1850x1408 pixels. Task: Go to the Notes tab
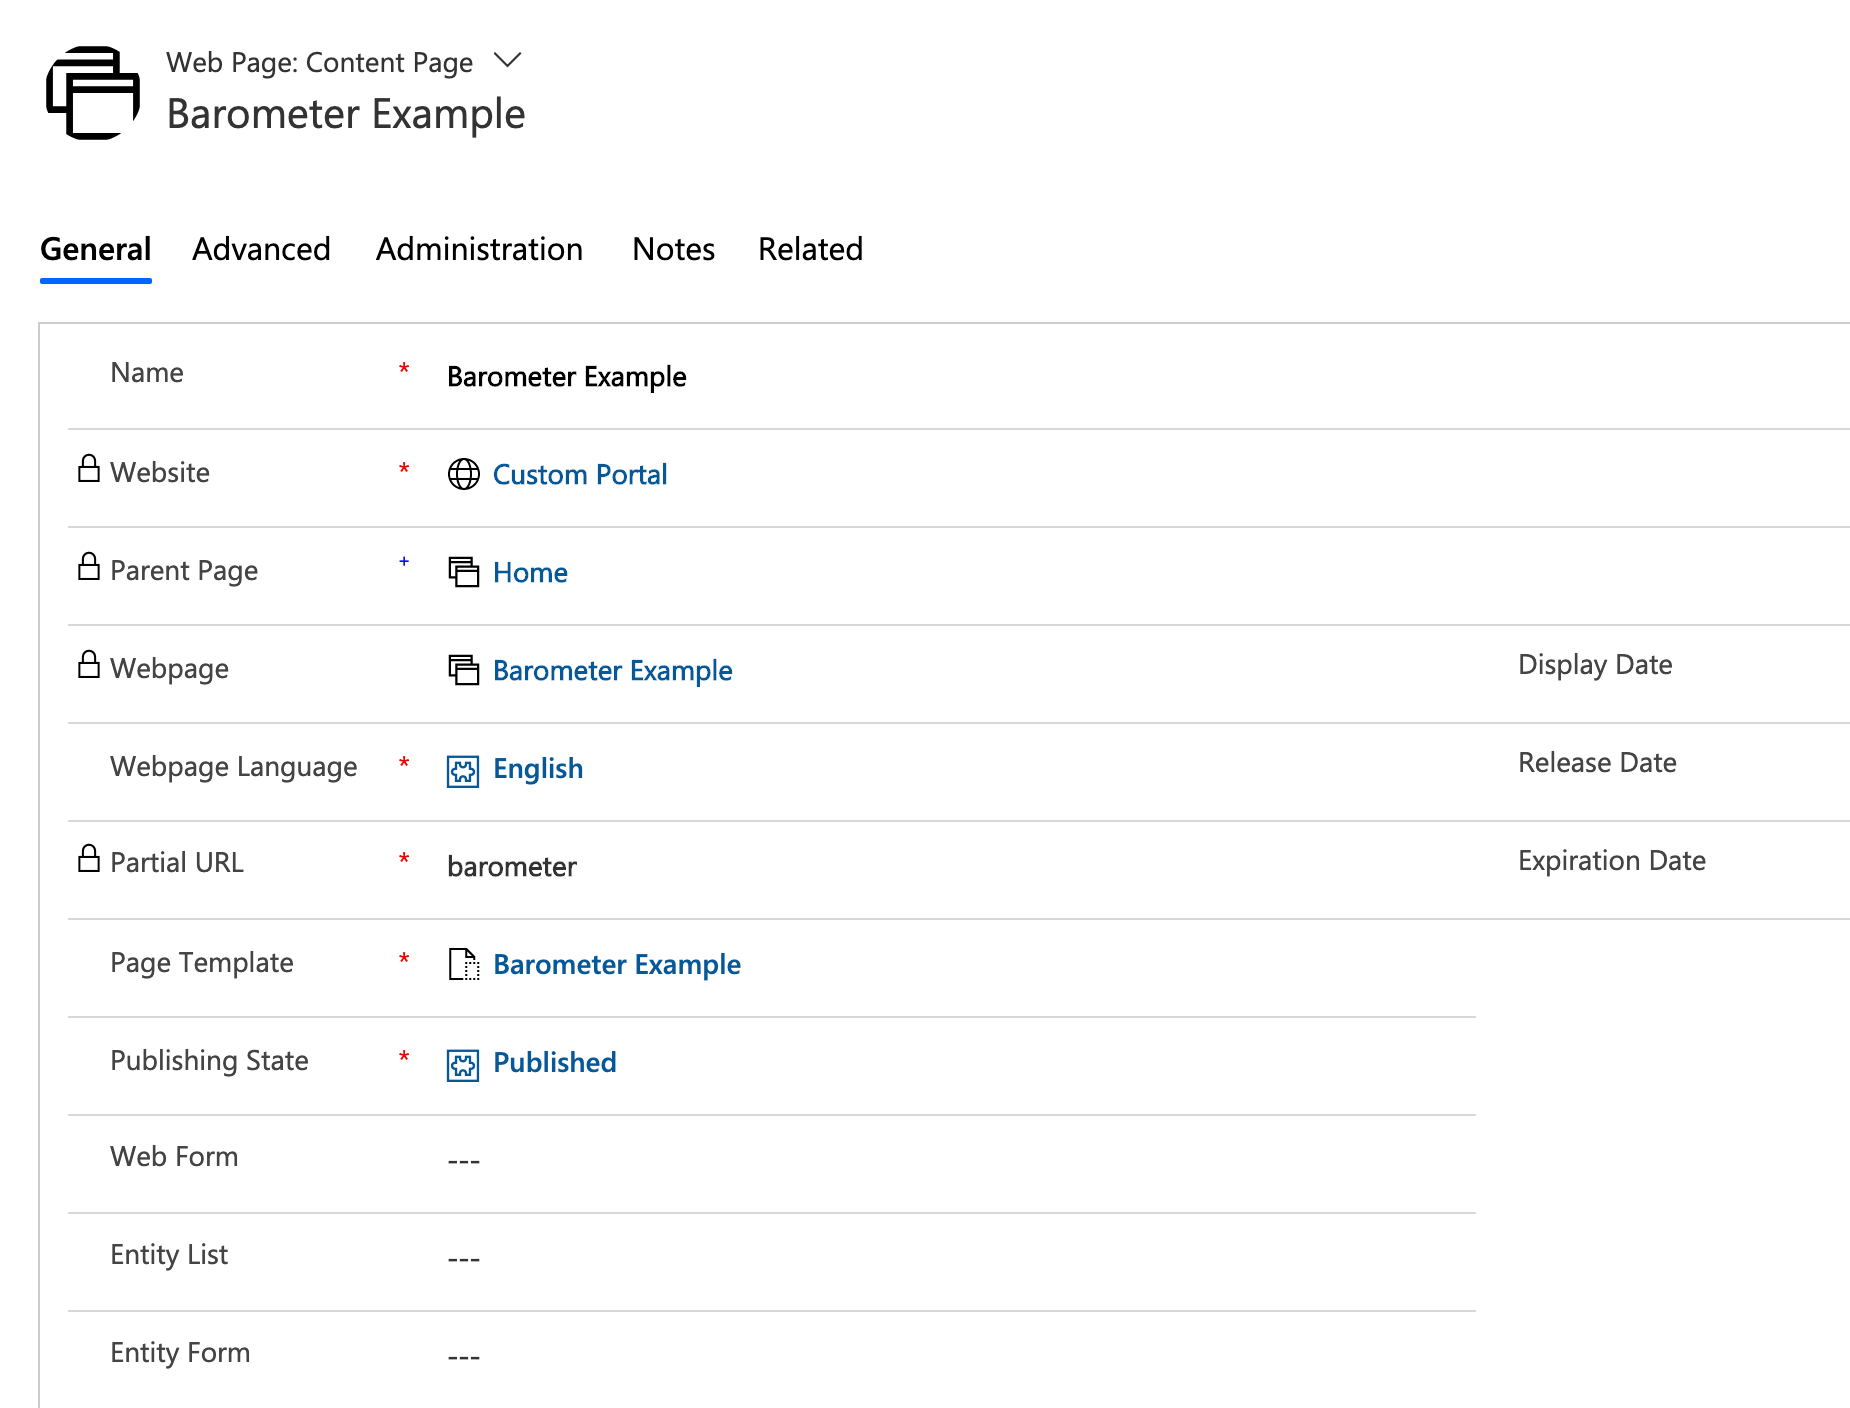point(673,249)
